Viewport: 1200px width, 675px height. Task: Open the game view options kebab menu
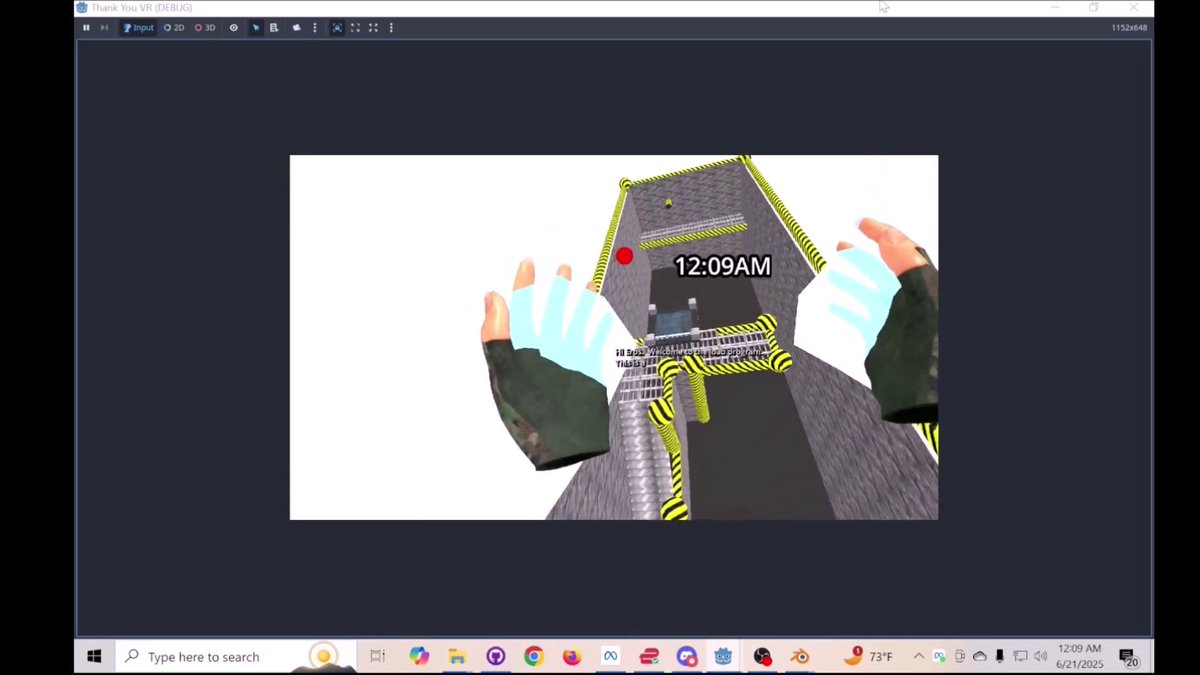pos(391,28)
